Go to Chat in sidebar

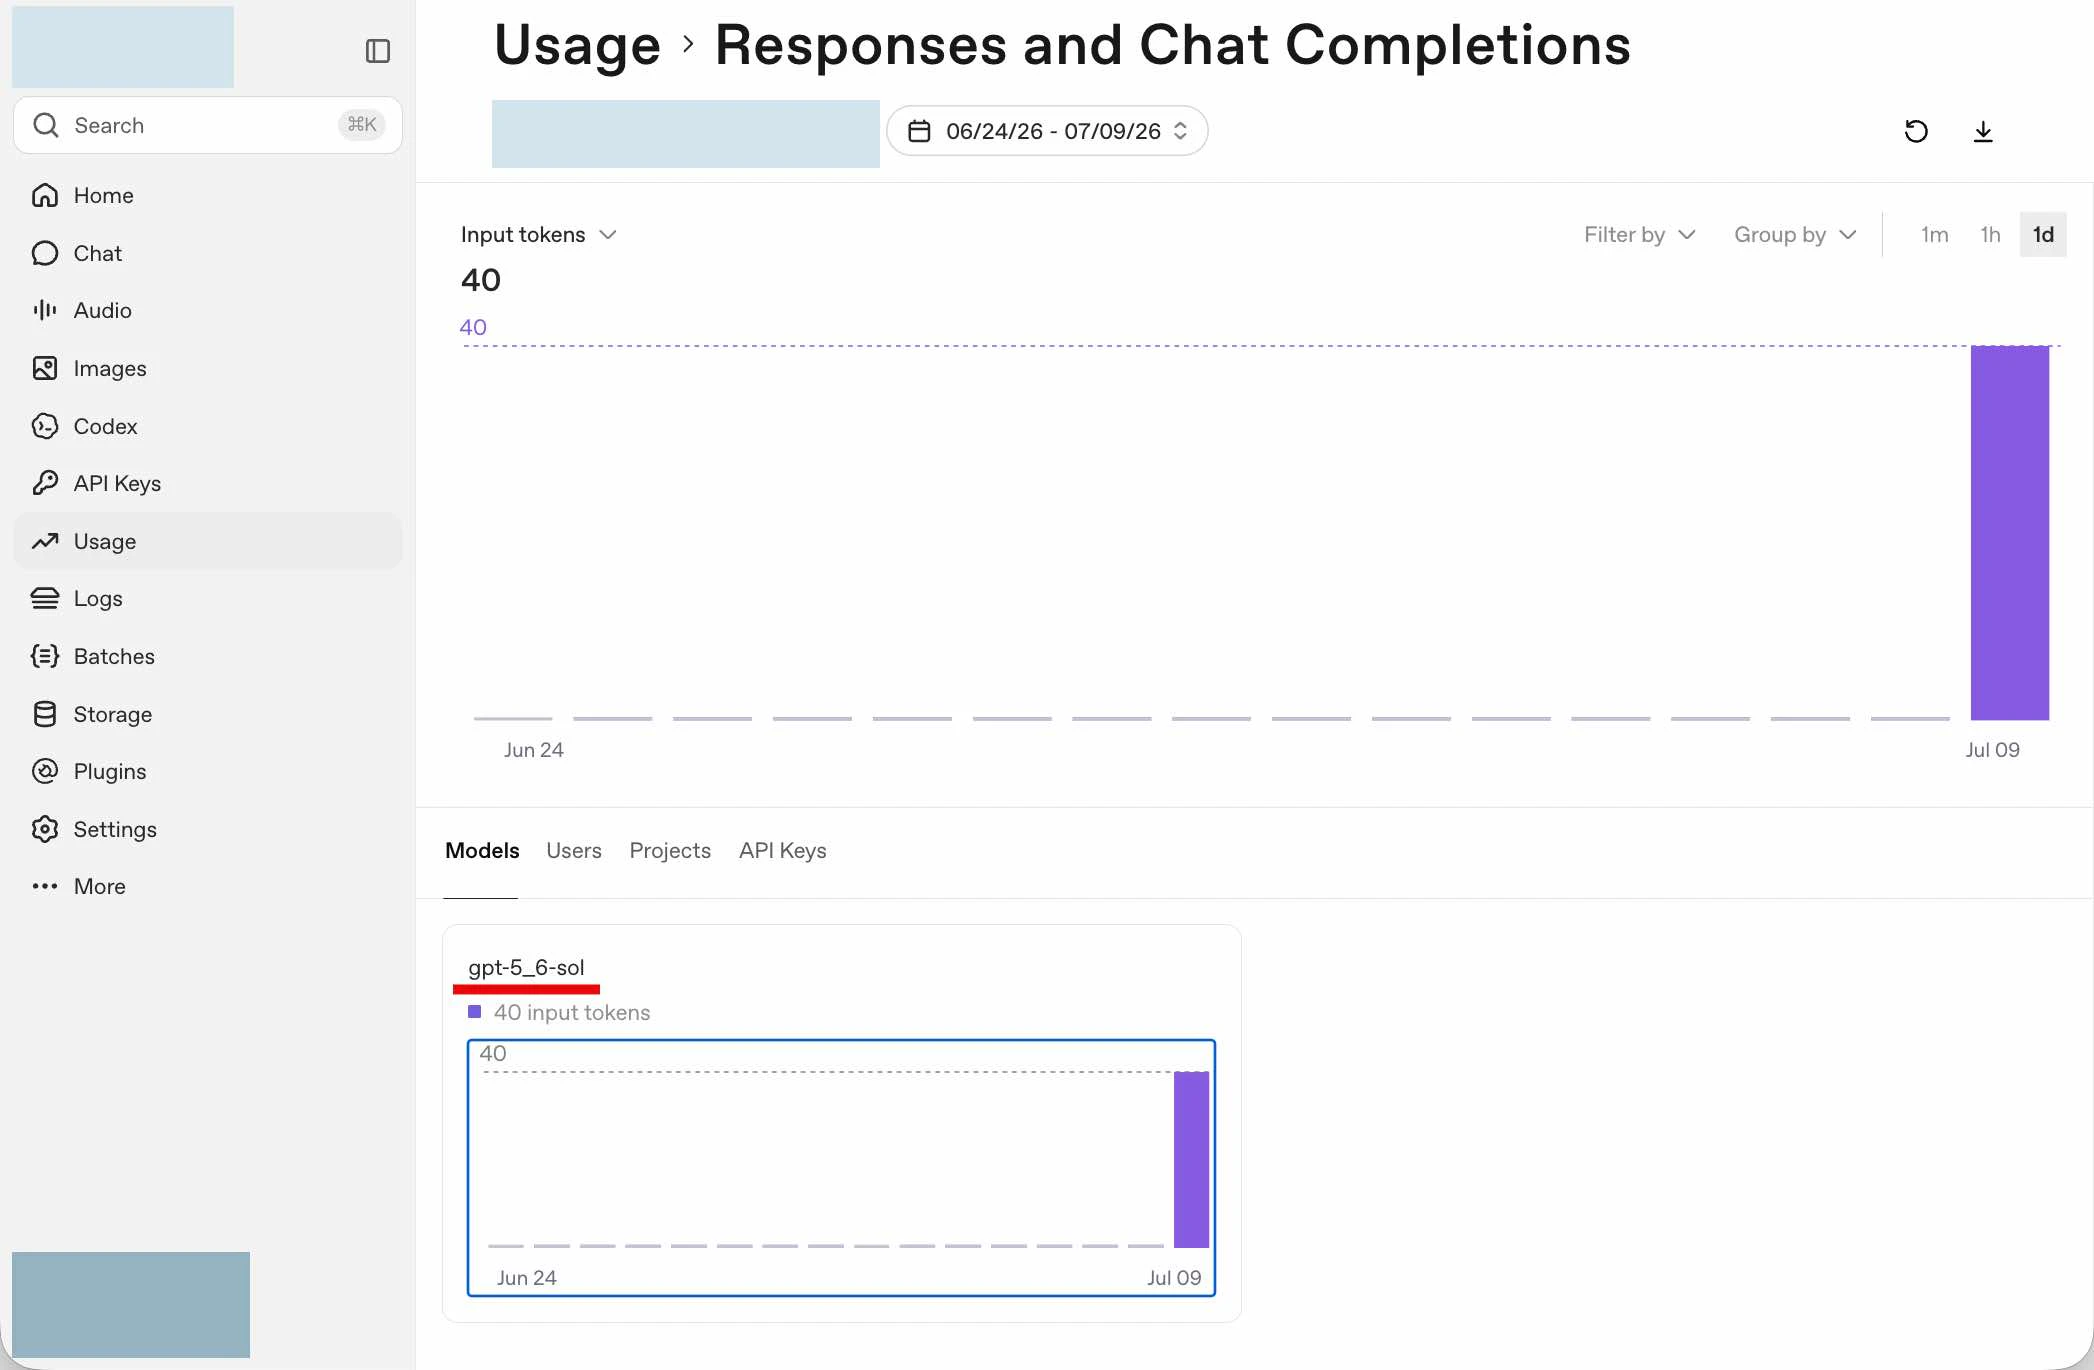(x=208, y=253)
